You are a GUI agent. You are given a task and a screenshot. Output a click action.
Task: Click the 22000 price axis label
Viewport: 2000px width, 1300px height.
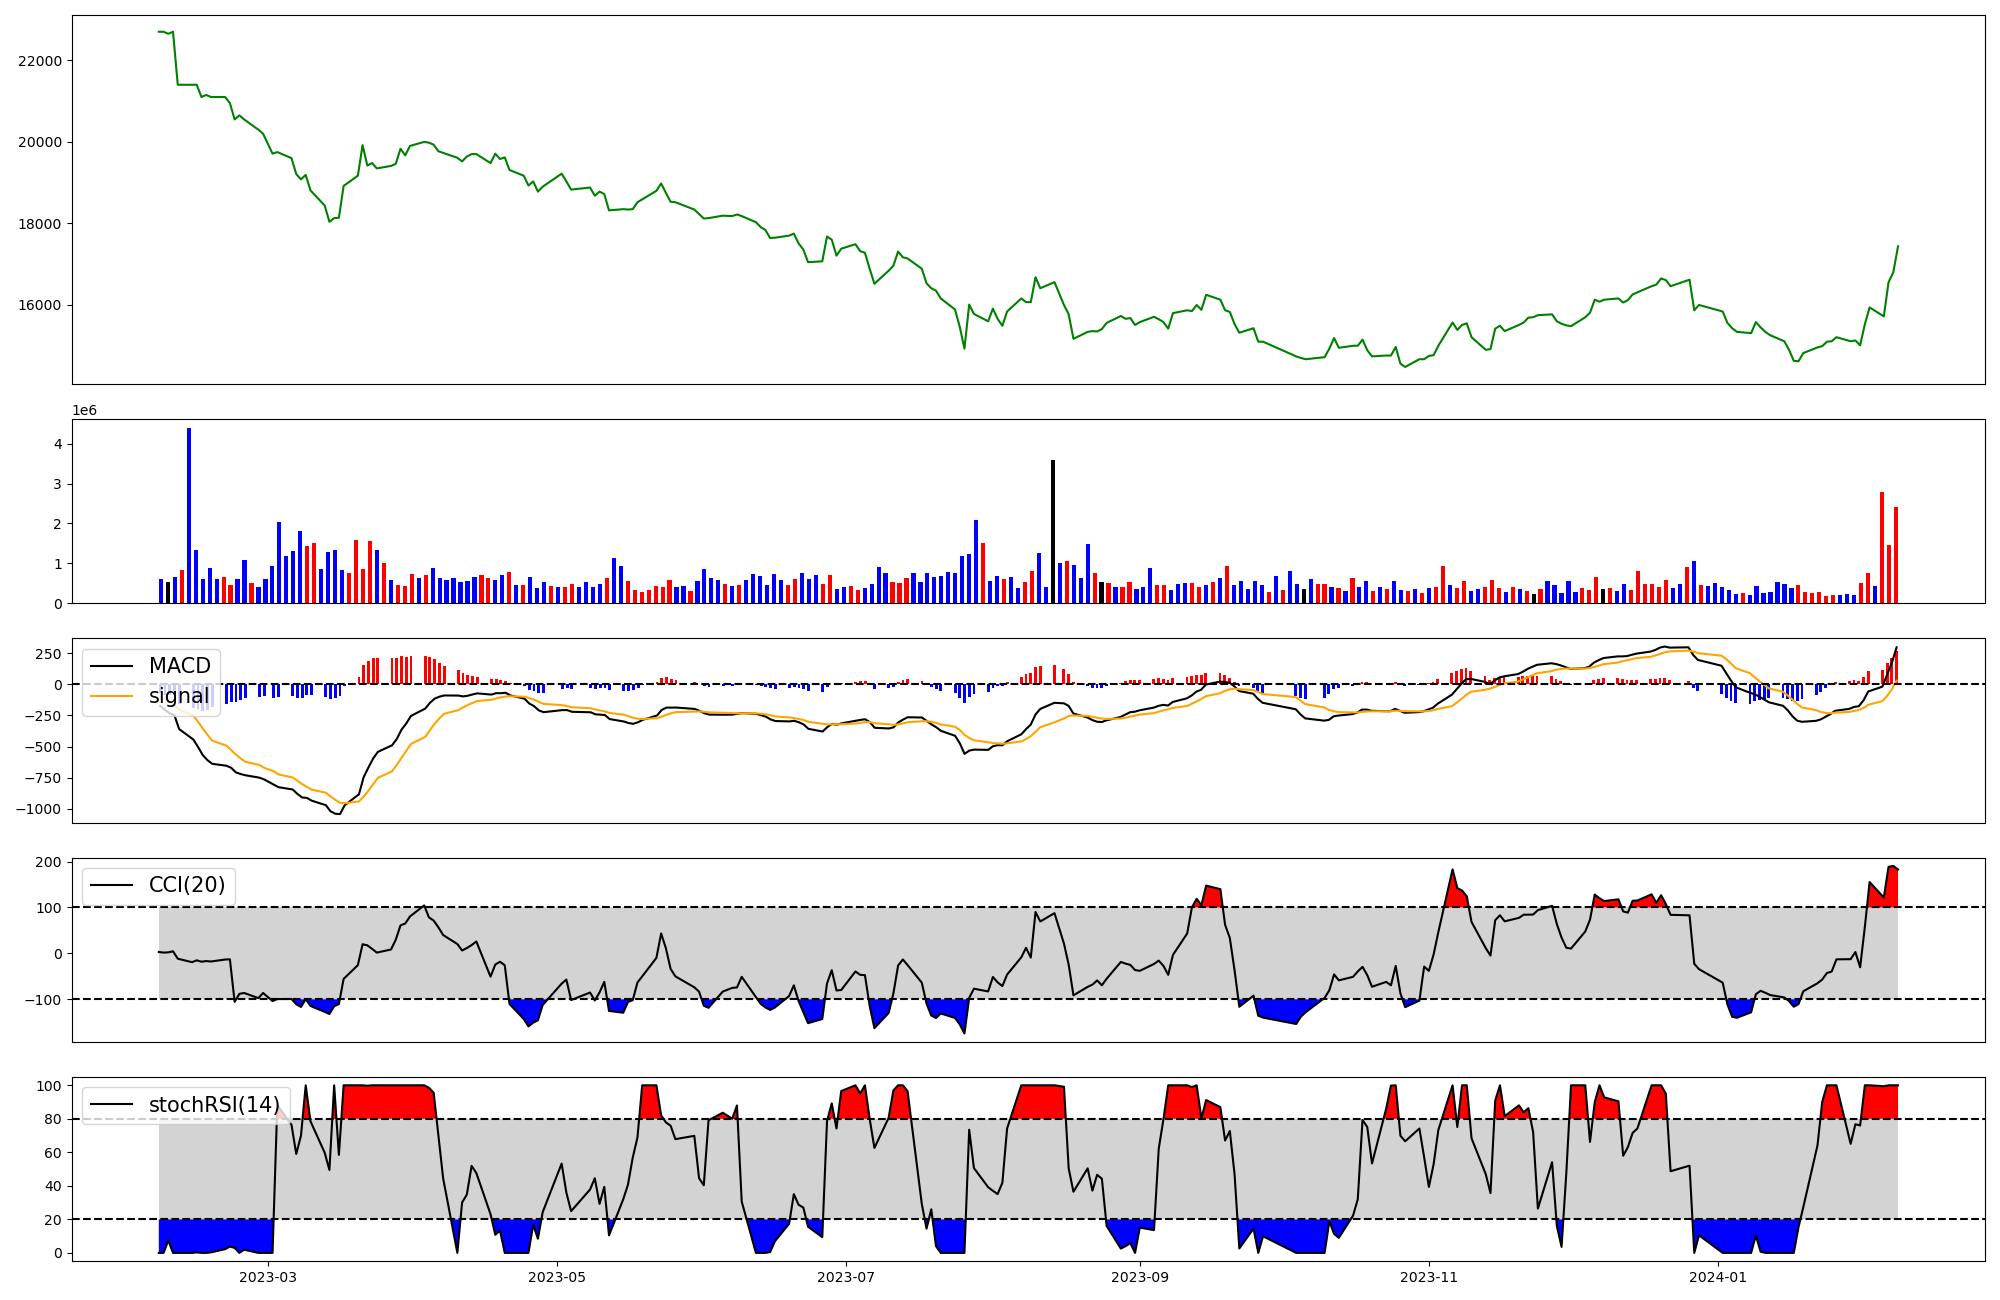(40, 61)
